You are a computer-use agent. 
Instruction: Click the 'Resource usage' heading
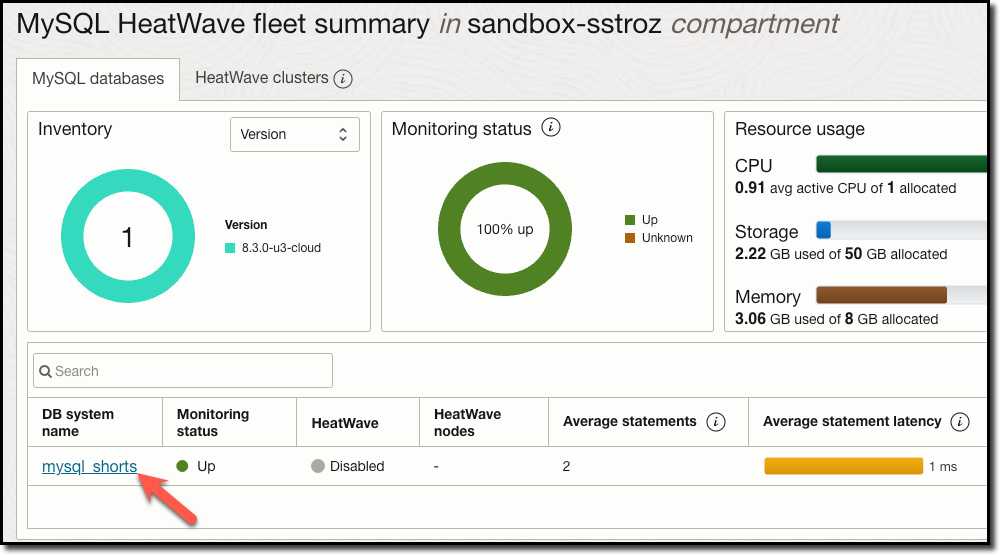coord(800,129)
